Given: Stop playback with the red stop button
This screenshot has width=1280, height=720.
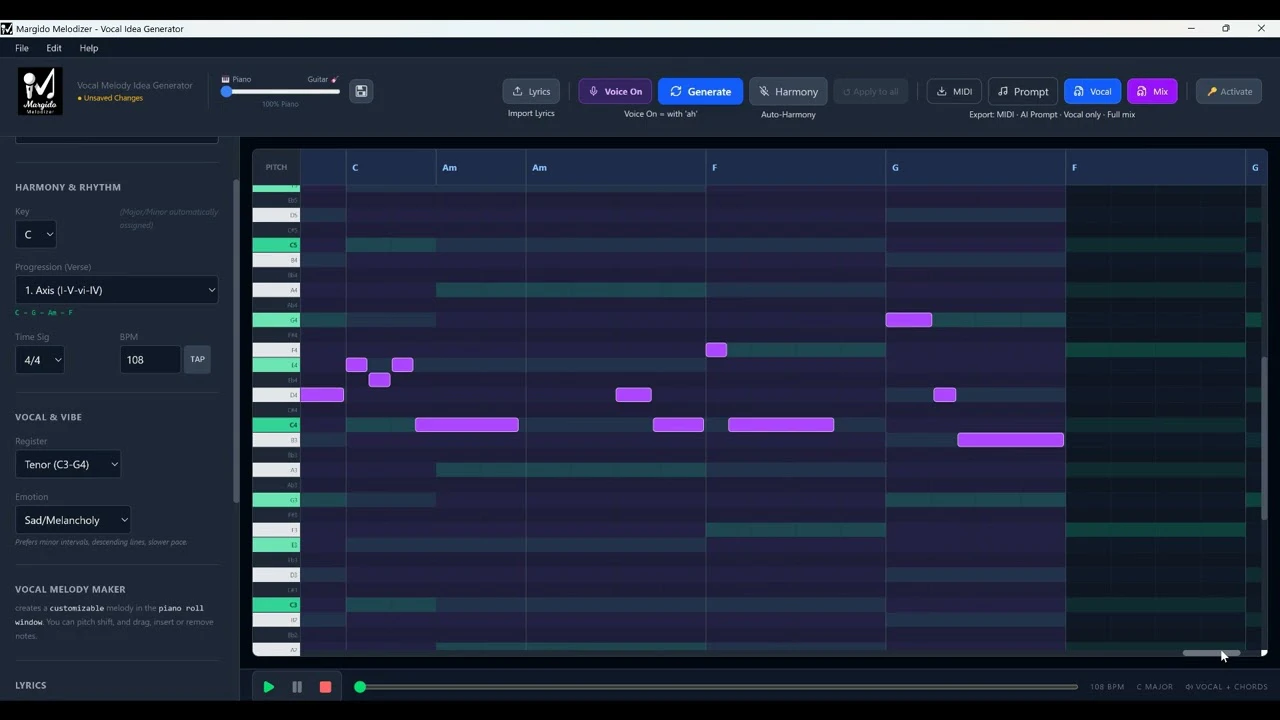Looking at the screenshot, I should (325, 687).
